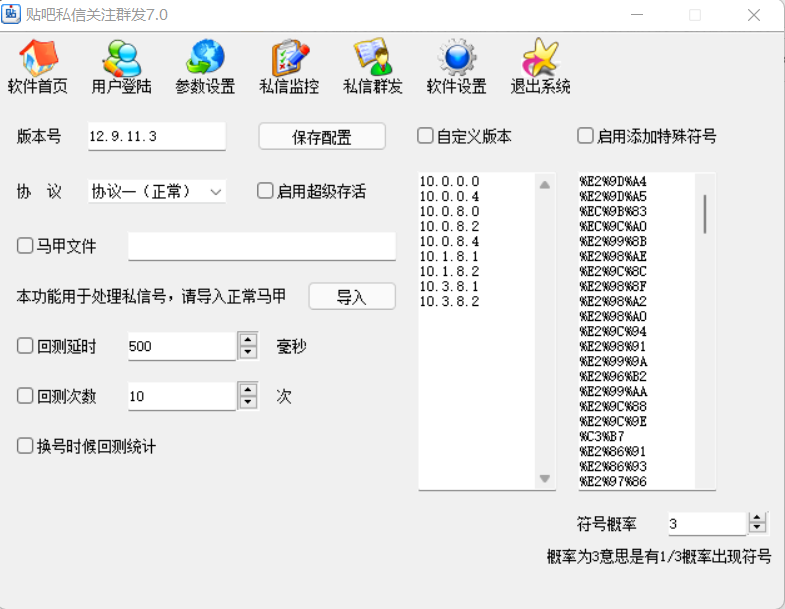The height and width of the screenshot is (609, 785).
Task: Click version list scroll-down arrow
Action: (x=545, y=478)
